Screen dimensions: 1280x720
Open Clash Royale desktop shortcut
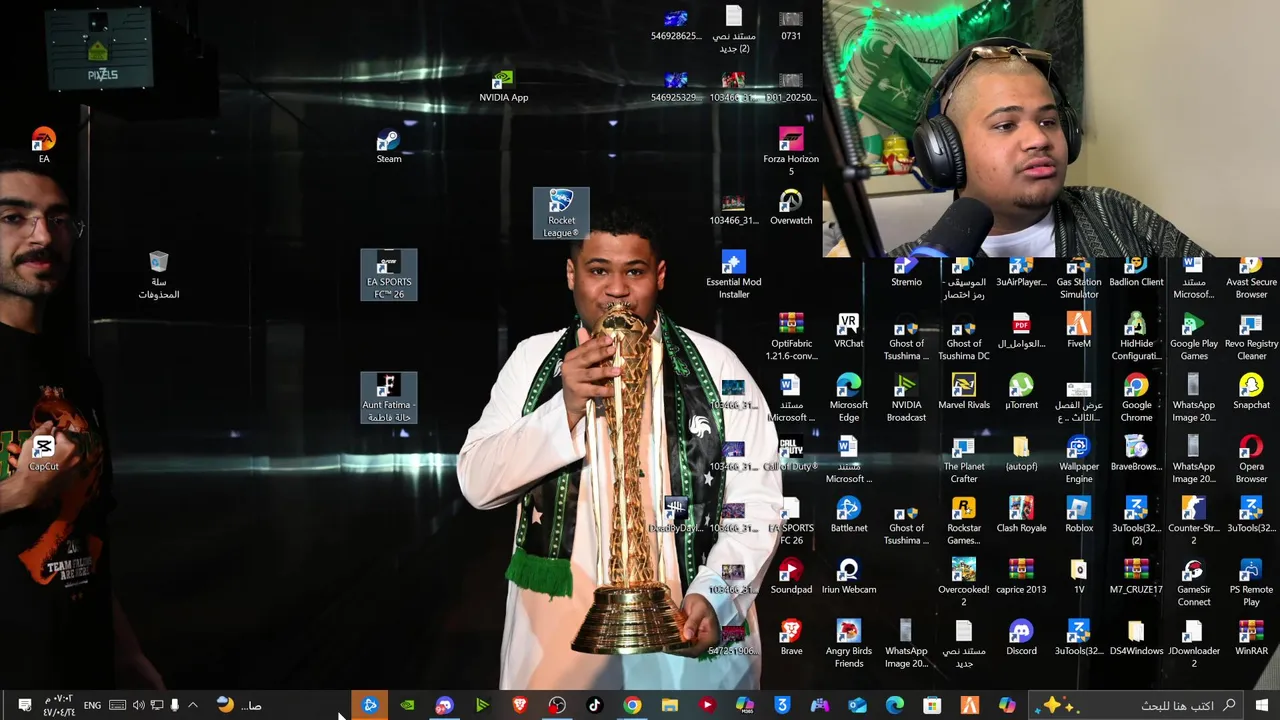click(x=1021, y=515)
